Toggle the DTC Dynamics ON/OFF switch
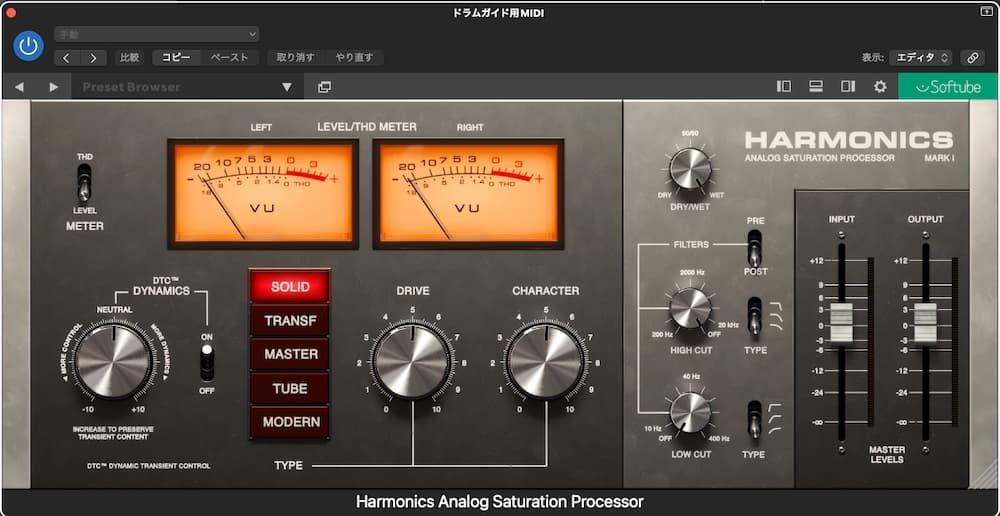The width and height of the screenshot is (1000, 516). pyautogui.click(x=207, y=362)
